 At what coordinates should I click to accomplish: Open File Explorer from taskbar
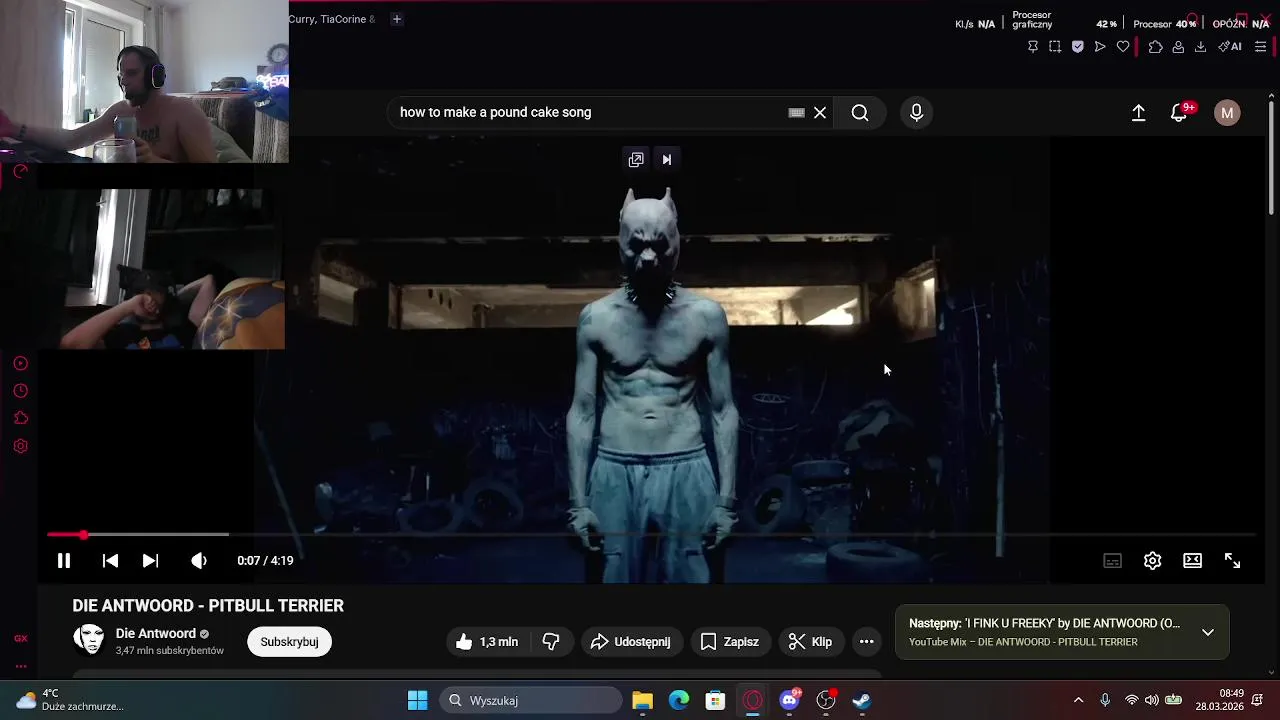pos(642,700)
